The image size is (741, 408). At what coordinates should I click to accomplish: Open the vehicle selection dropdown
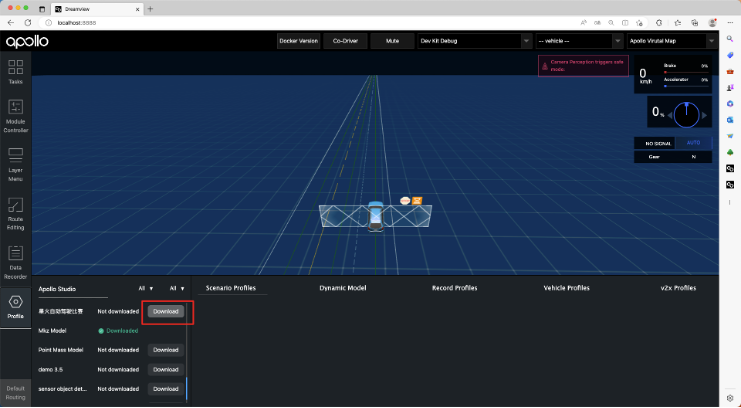point(579,41)
